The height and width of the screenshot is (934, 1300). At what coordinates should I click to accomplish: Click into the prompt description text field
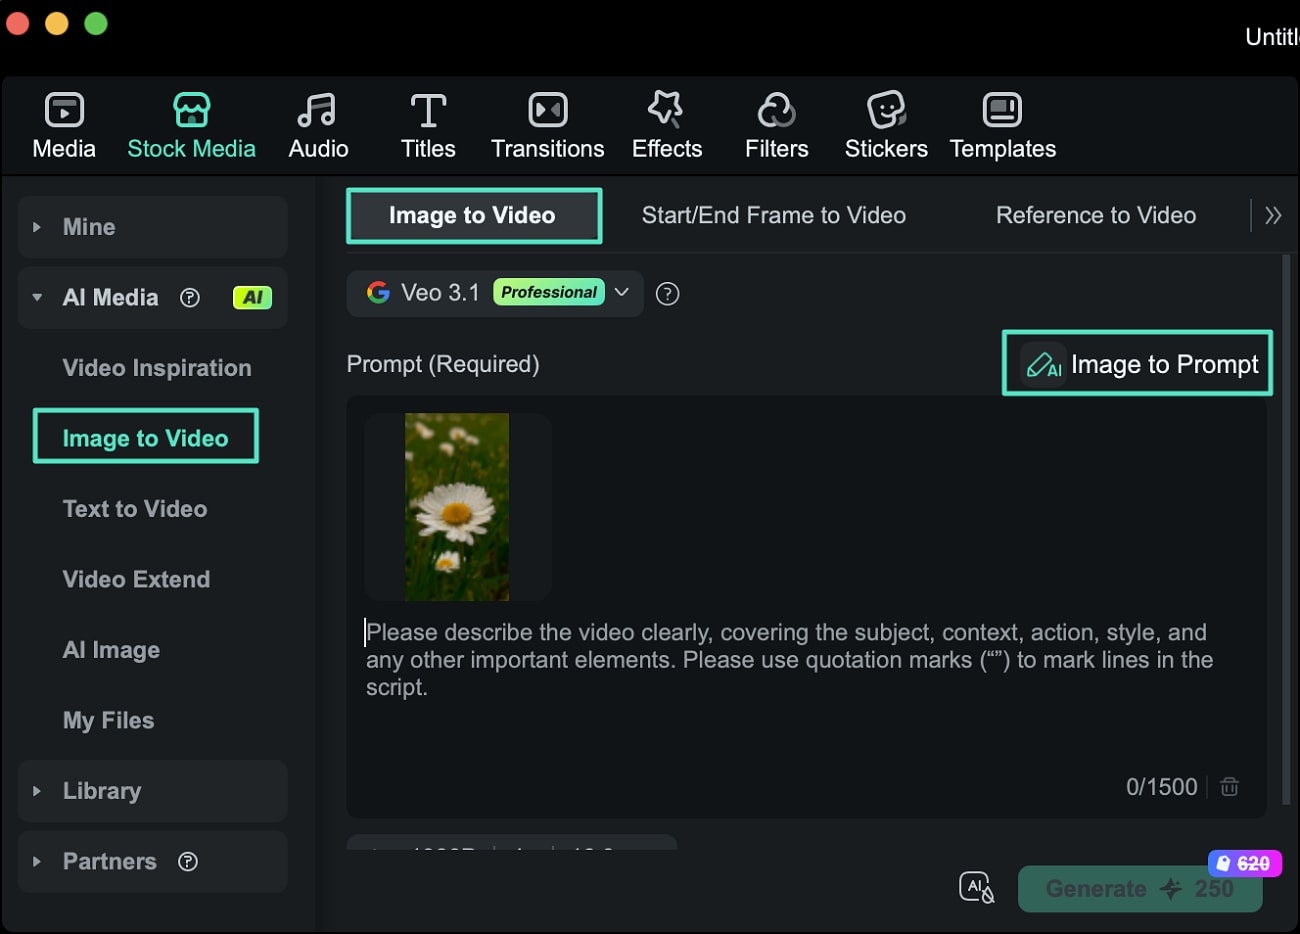[790, 660]
